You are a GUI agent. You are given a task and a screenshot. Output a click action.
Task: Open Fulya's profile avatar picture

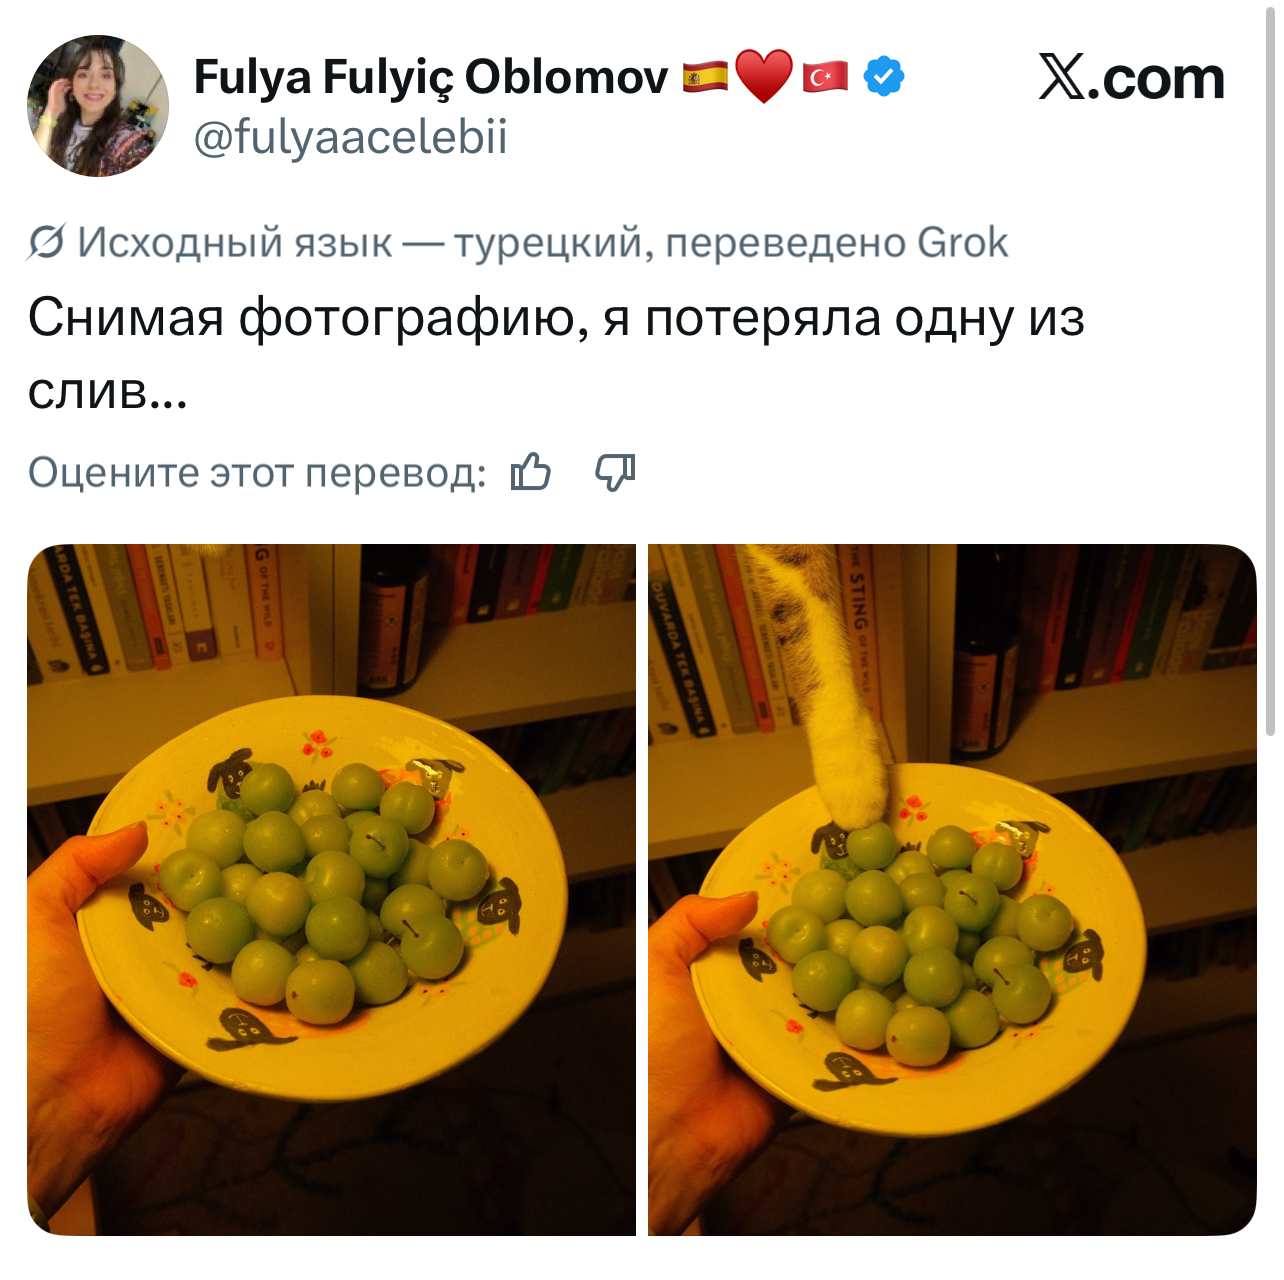pyautogui.click(x=98, y=106)
